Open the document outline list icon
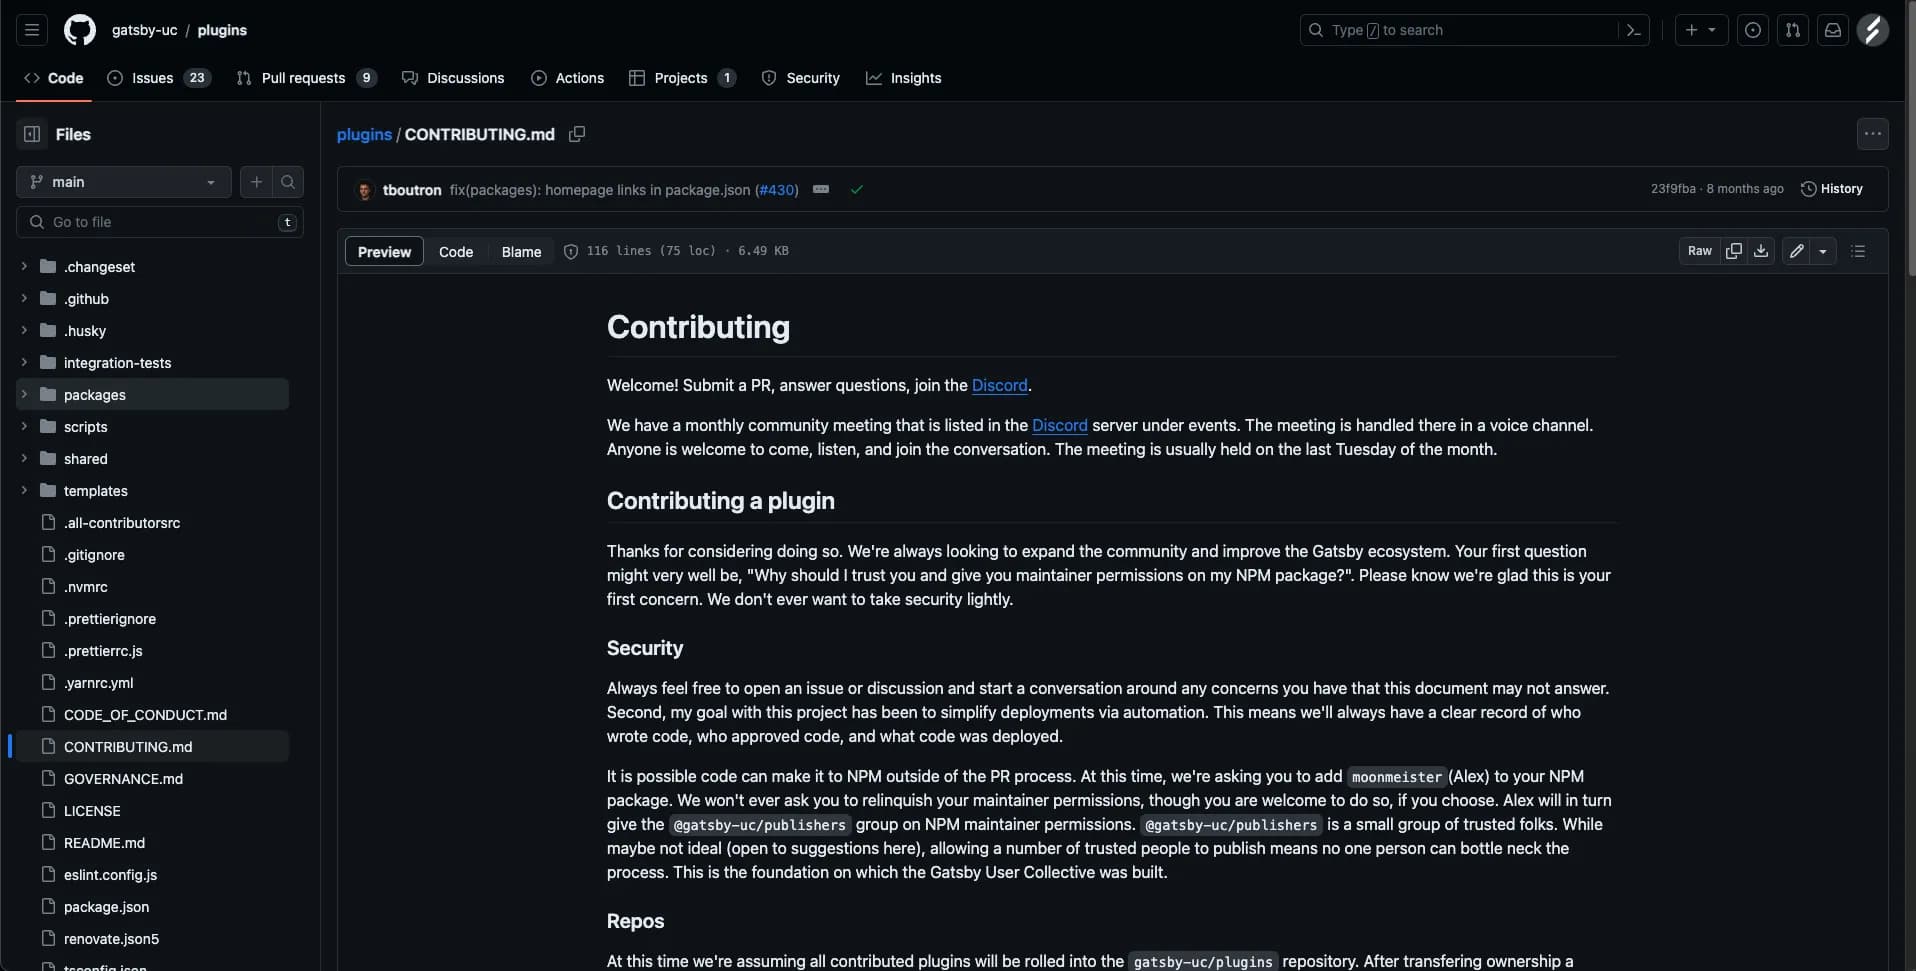1916x971 pixels. click(1858, 251)
